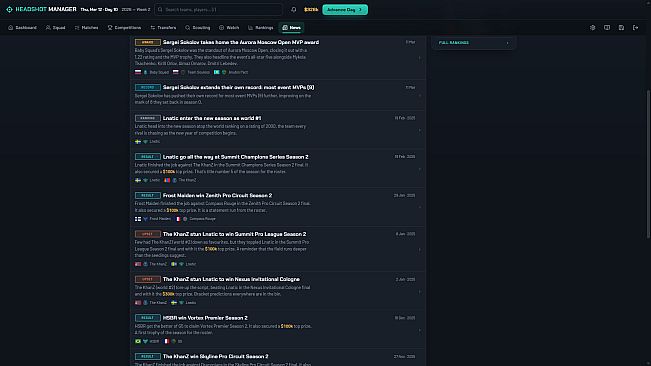Click Swedish flag under Lnatic world #1 article
Screen dimensions: 651x366
pyautogui.click(x=138, y=142)
